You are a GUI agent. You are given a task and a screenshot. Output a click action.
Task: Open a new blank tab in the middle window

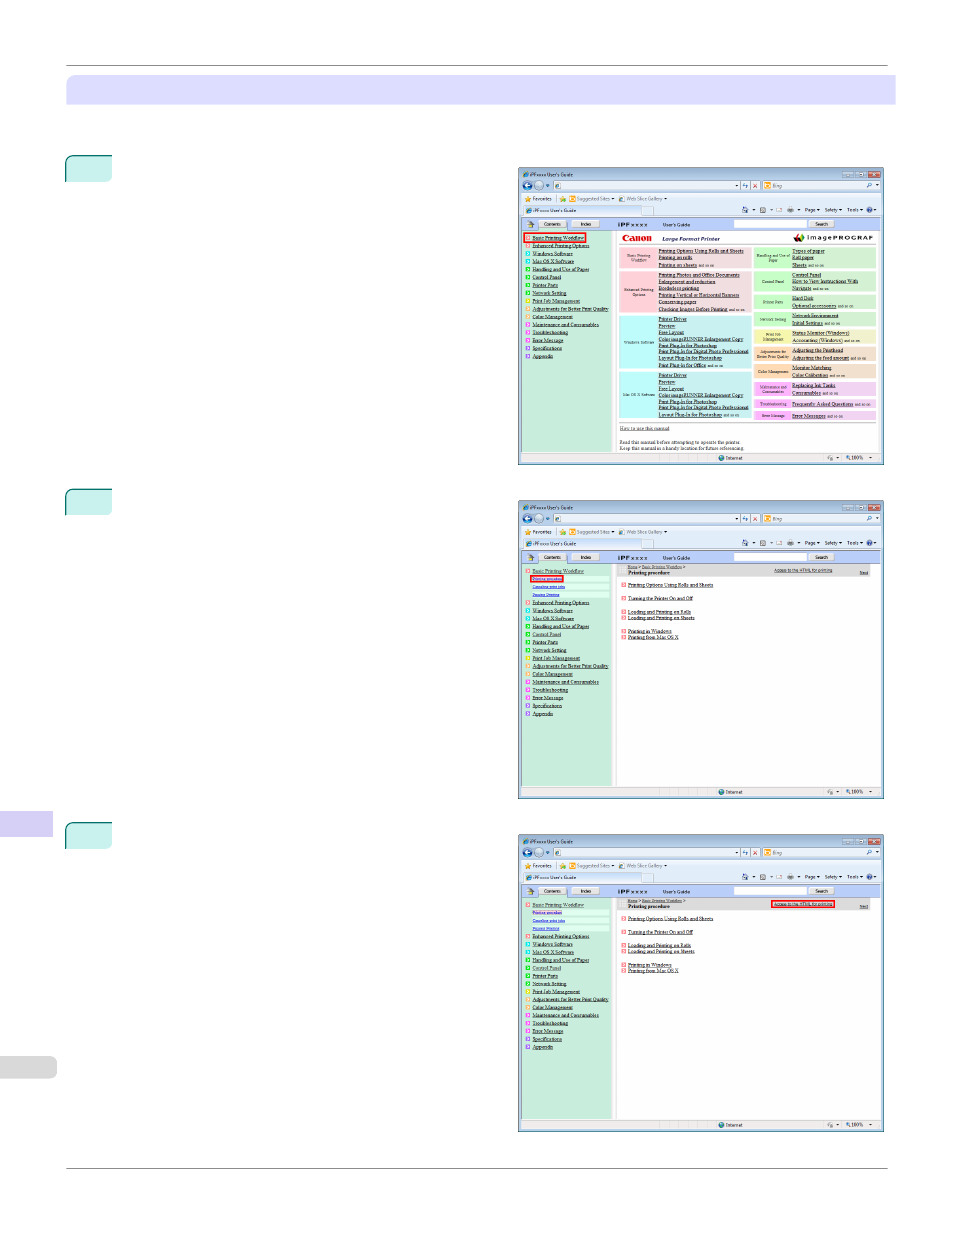tap(647, 544)
